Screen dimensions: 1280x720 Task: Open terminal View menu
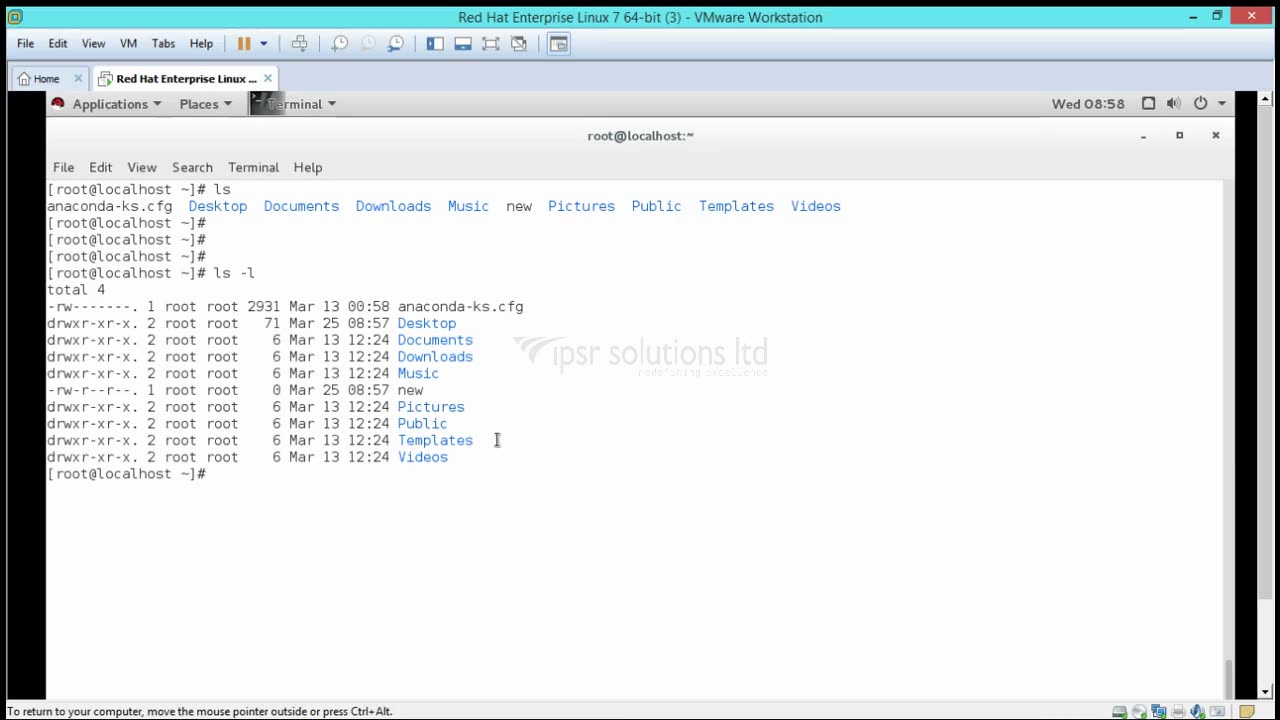tap(141, 167)
